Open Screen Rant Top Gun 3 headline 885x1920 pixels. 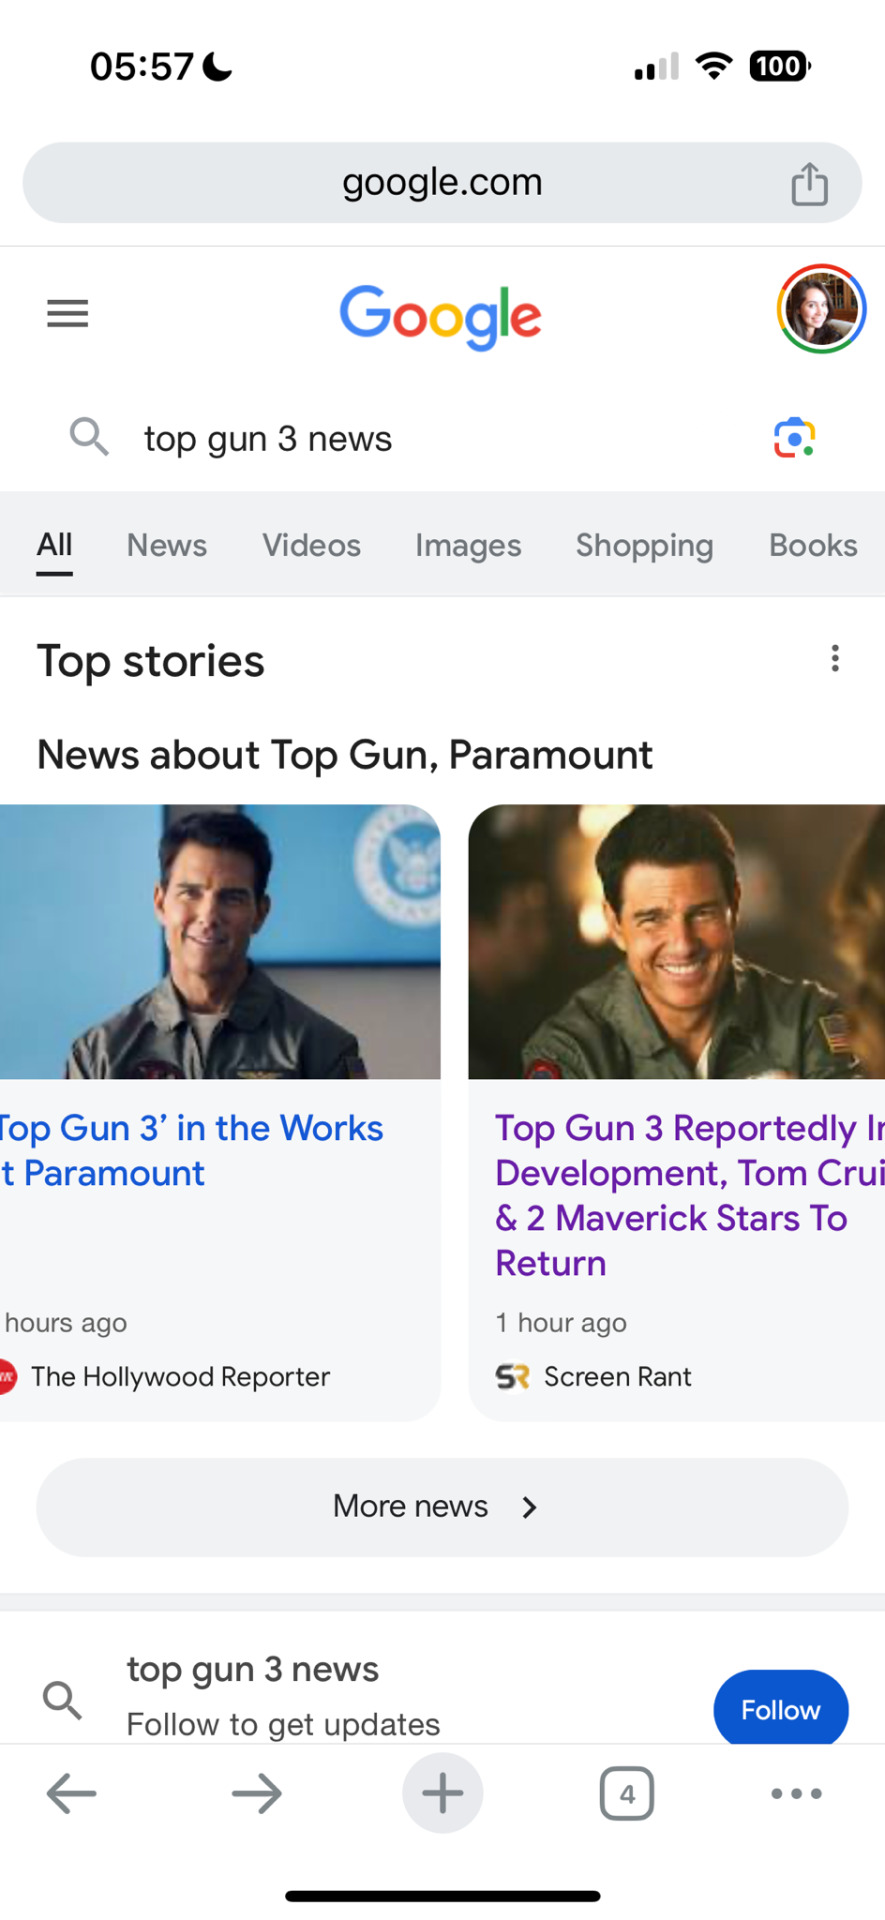(x=690, y=1195)
